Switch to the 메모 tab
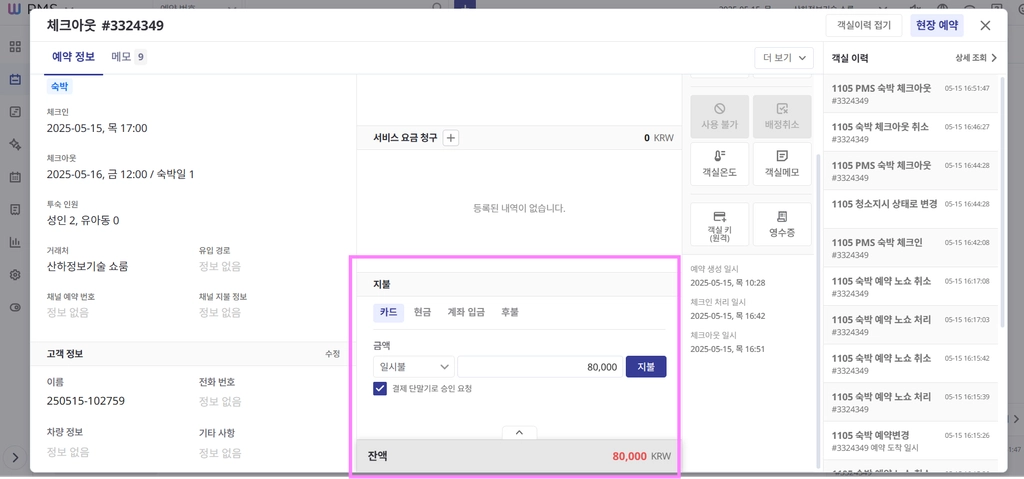 [x=129, y=57]
